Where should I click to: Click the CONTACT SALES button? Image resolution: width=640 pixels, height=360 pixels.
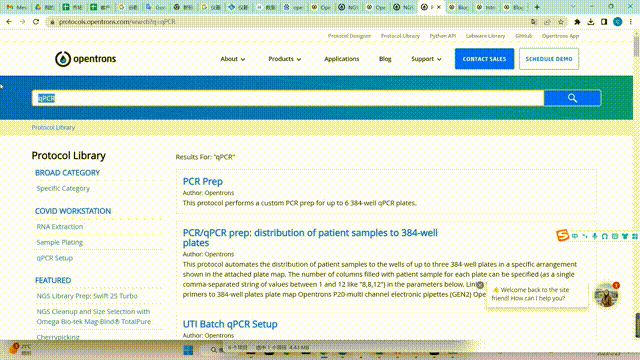coord(484,59)
